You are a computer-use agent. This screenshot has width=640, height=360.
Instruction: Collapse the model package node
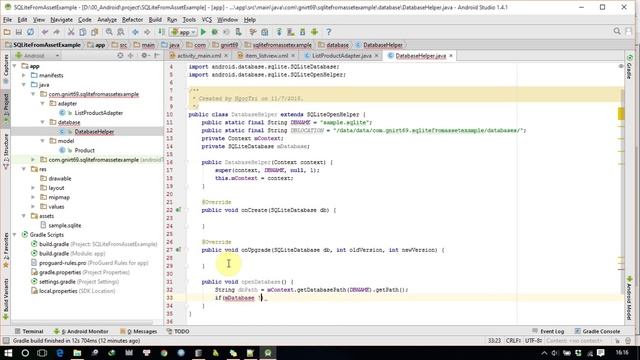pyautogui.click(x=42, y=141)
